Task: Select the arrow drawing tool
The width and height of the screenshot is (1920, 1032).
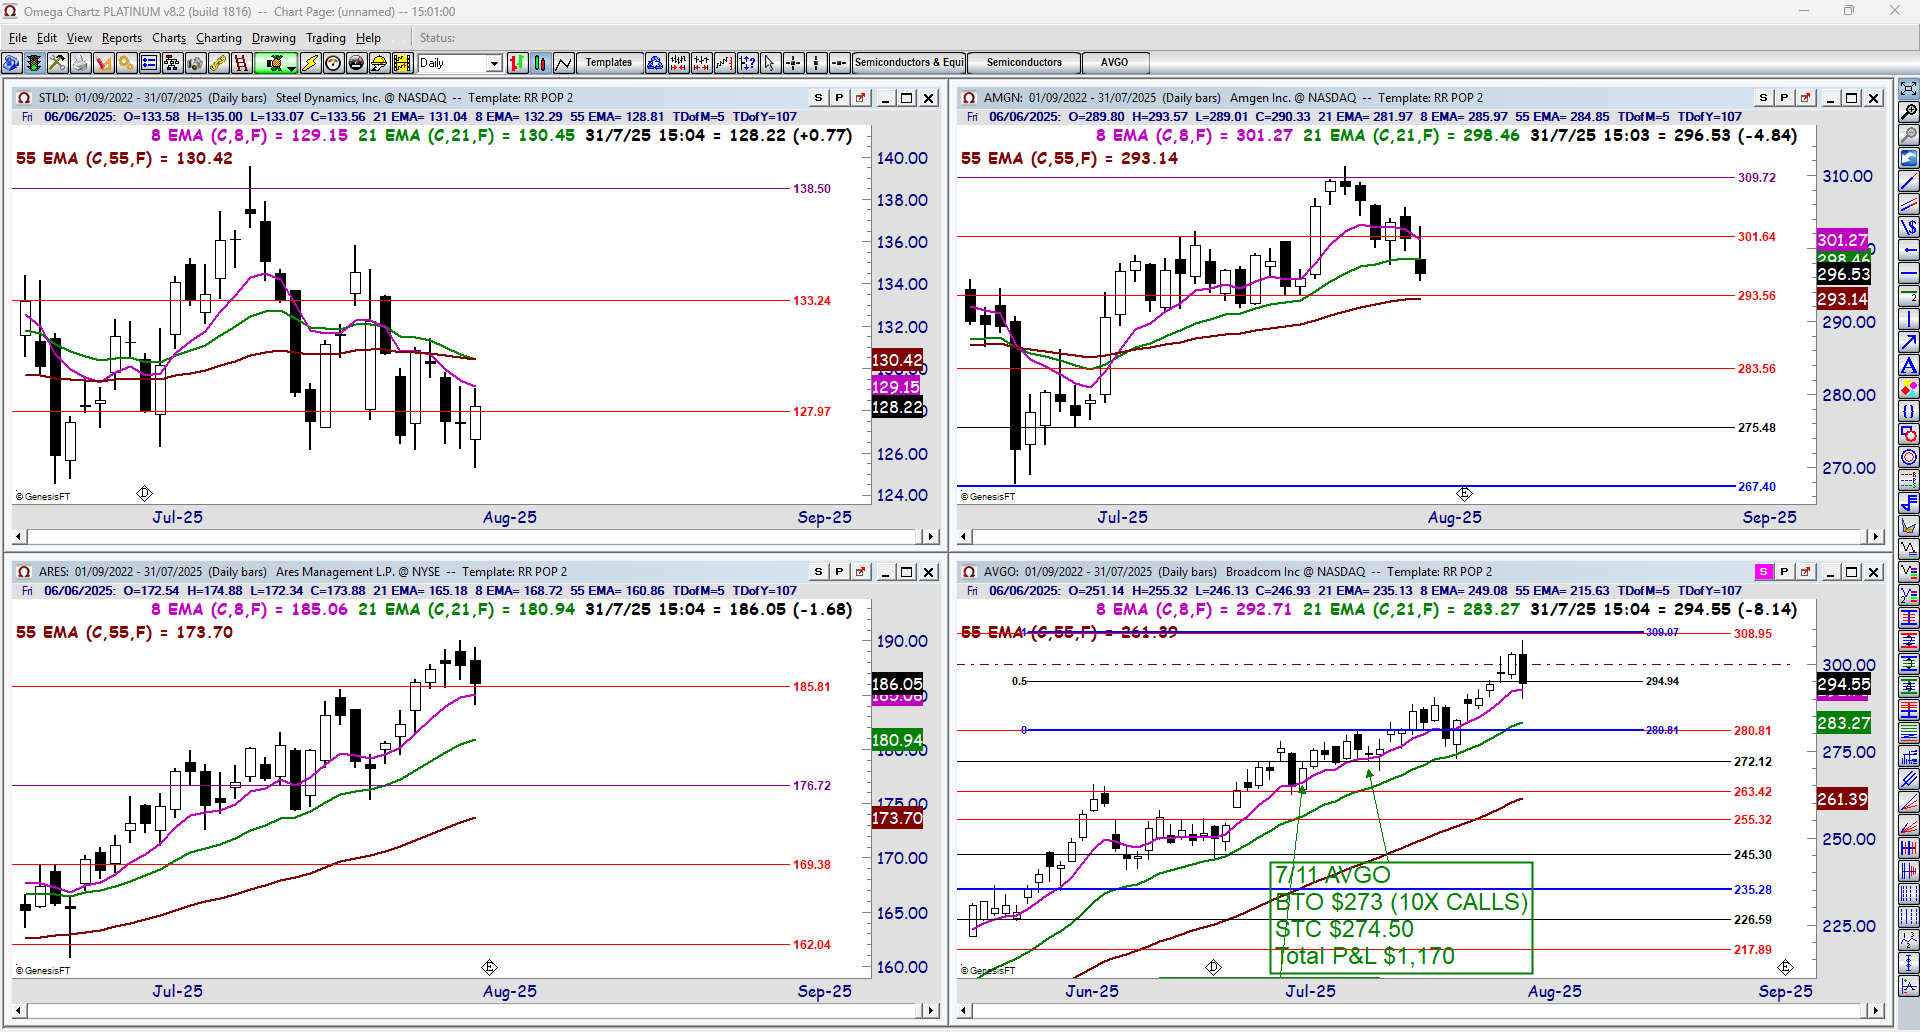Action: point(1908,342)
